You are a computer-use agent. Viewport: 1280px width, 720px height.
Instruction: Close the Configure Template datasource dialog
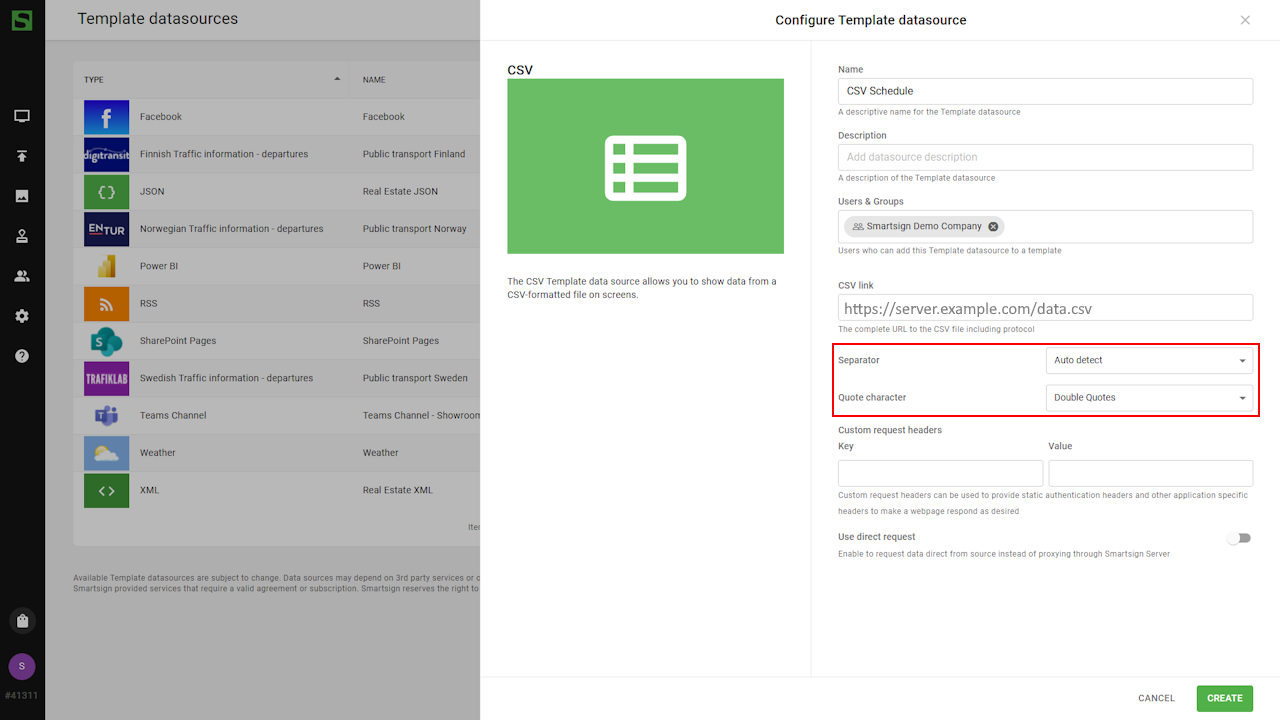coord(1245,20)
